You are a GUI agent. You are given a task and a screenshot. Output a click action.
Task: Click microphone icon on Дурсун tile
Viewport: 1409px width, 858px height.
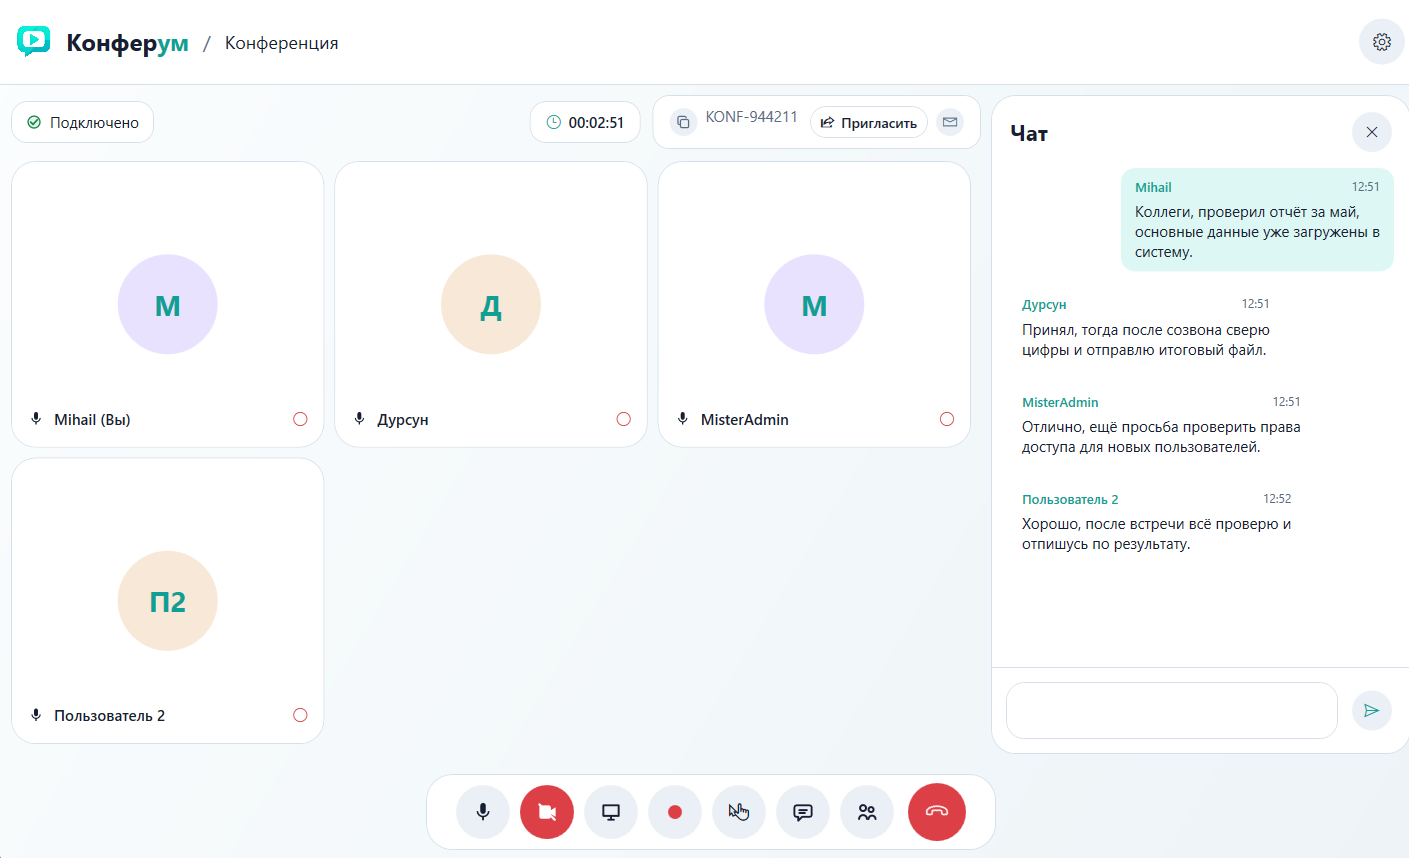click(359, 419)
